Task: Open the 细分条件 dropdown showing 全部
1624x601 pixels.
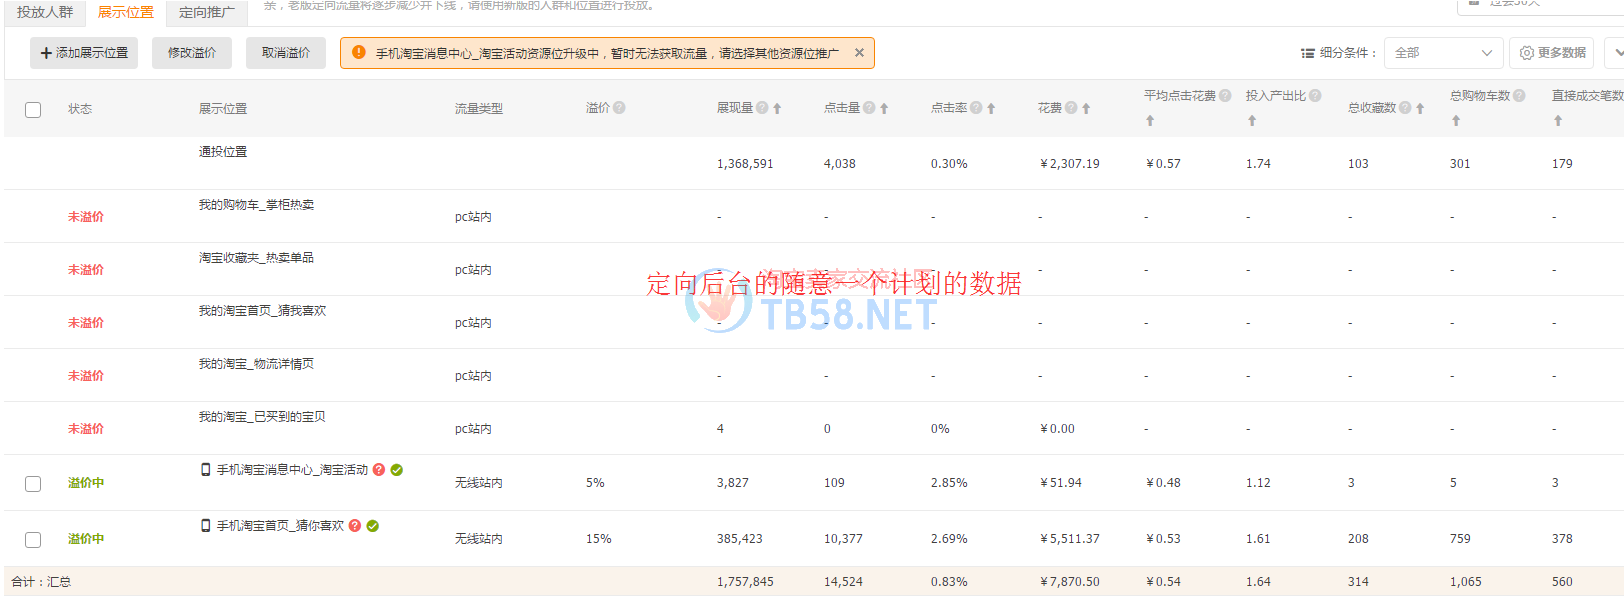Action: tap(1443, 53)
